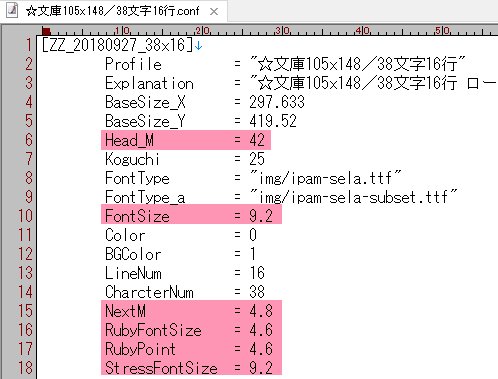Image resolution: width=498 pixels, height=379 pixels.
Task: Click the Koguchi key
Action: click(x=132, y=159)
